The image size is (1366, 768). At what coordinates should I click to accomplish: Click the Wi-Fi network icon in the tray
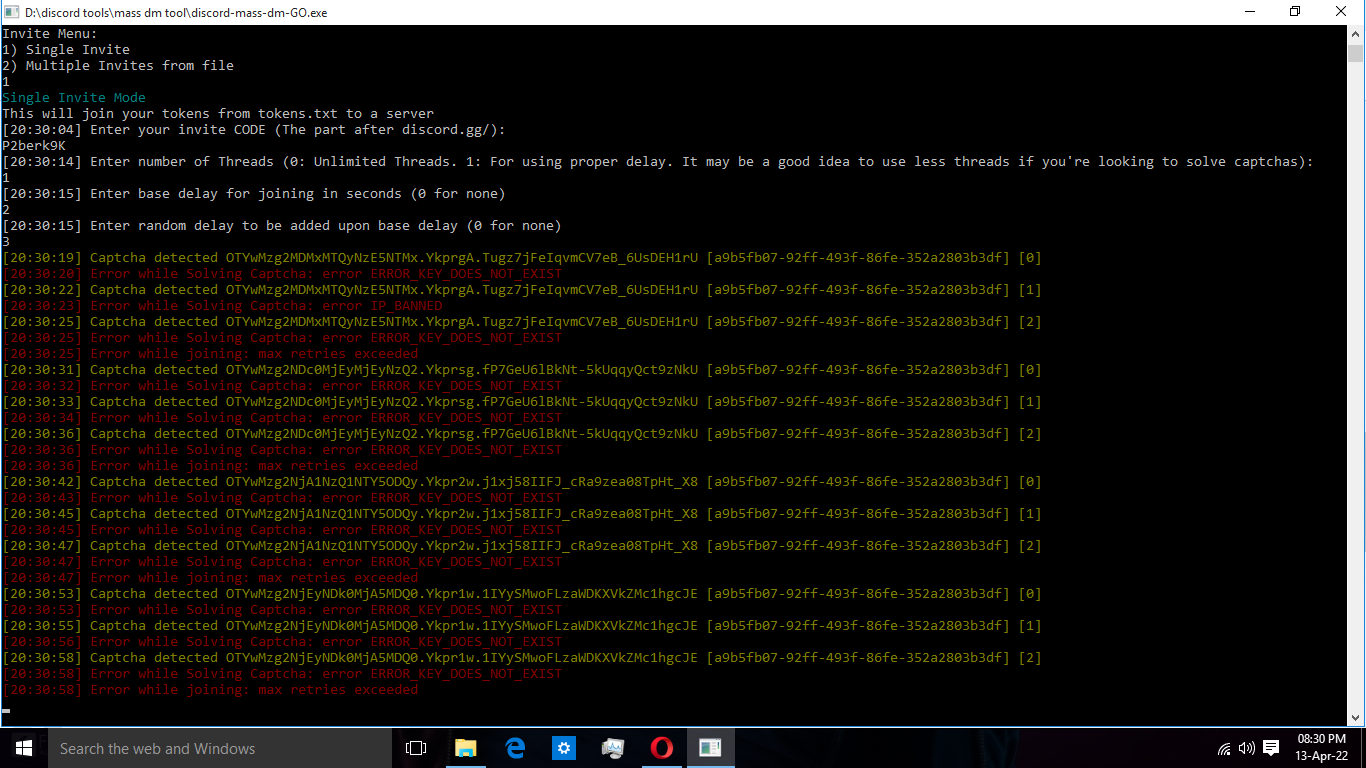point(1223,748)
